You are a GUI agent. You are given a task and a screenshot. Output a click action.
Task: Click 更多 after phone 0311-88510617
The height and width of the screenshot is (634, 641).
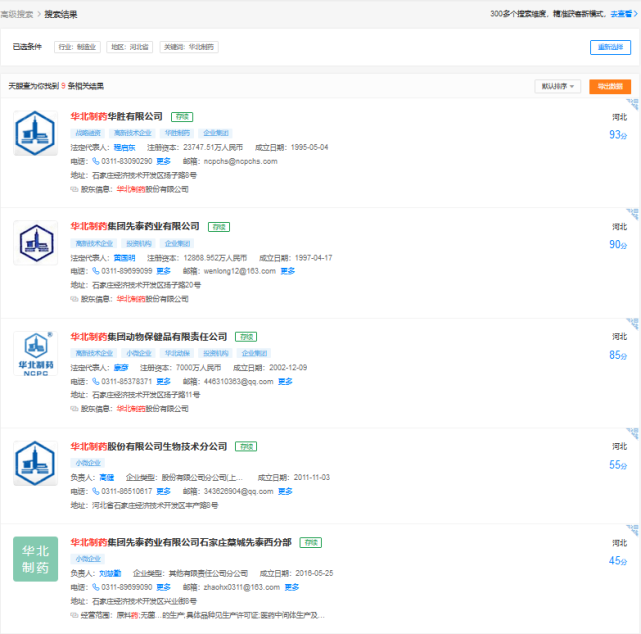164,491
